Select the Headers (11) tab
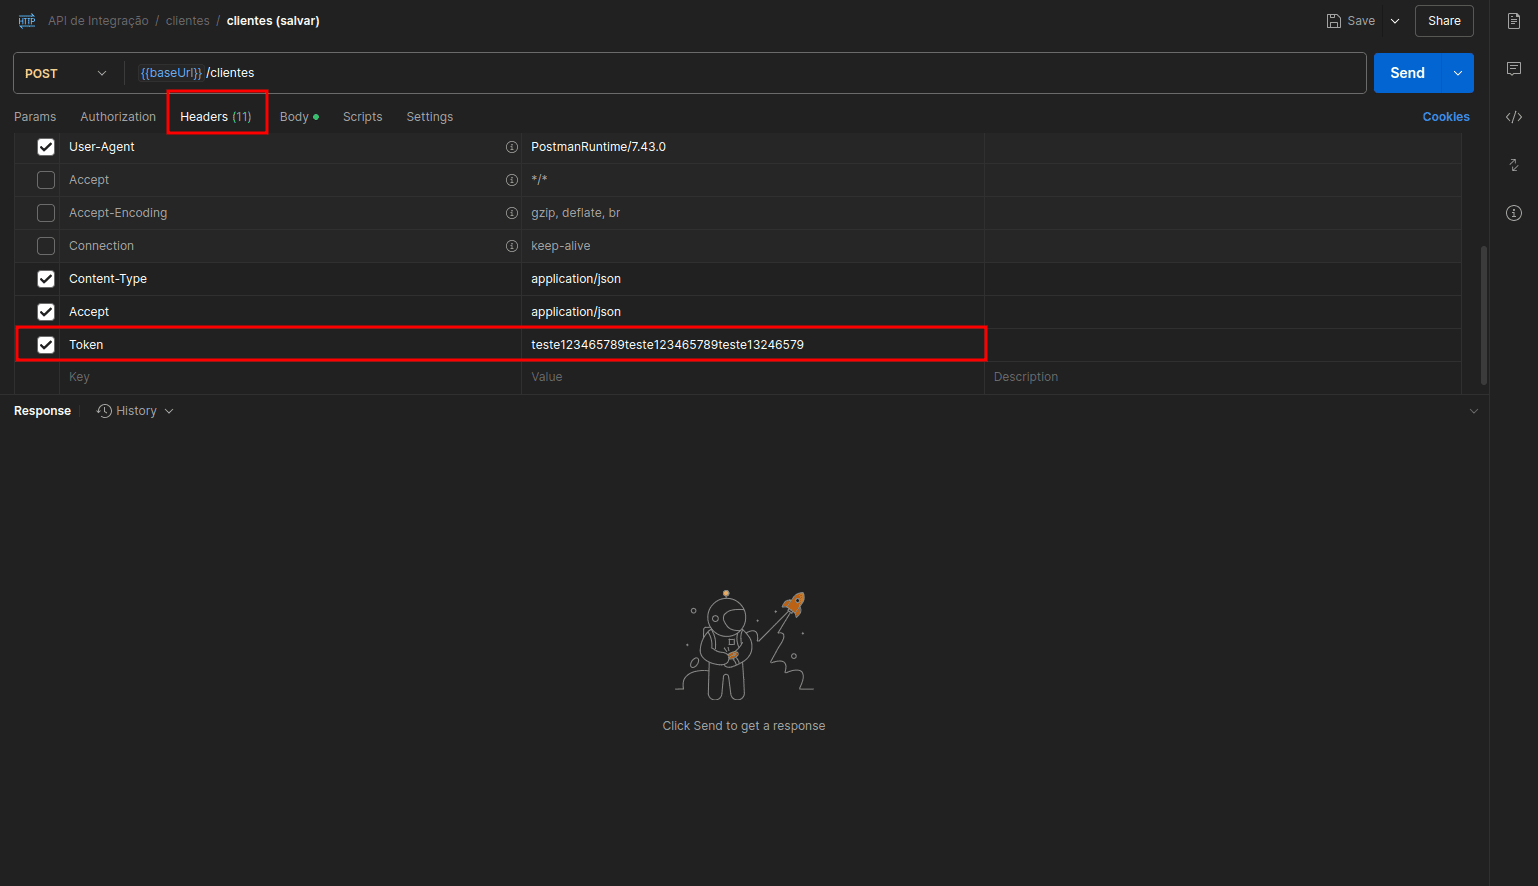The height and width of the screenshot is (886, 1538). pyautogui.click(x=216, y=117)
